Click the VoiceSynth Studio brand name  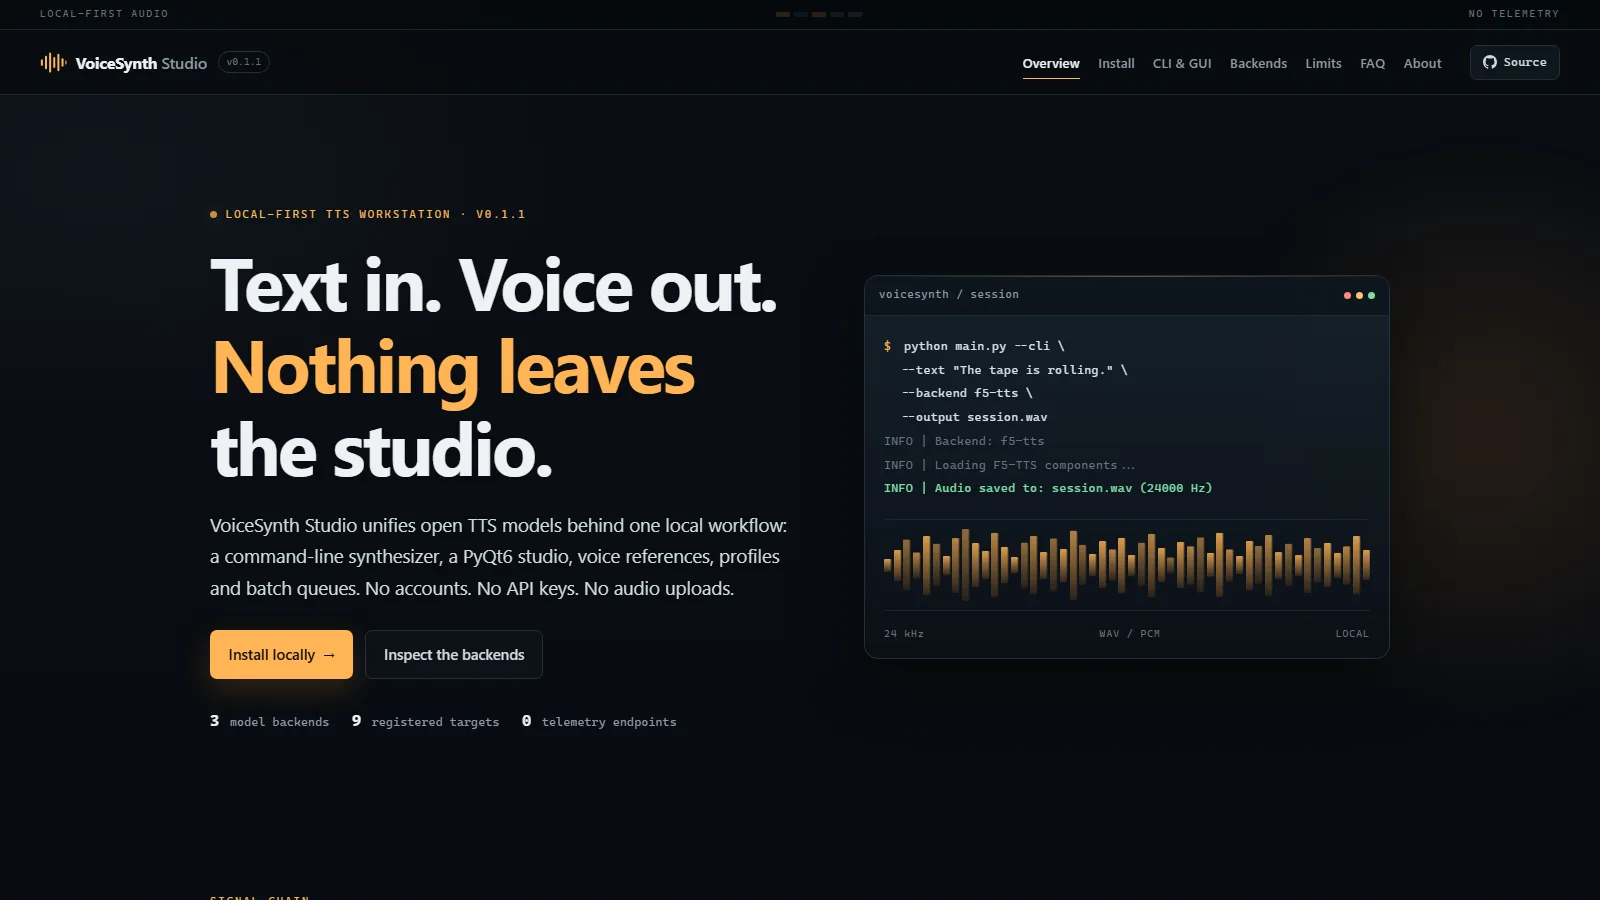point(141,63)
